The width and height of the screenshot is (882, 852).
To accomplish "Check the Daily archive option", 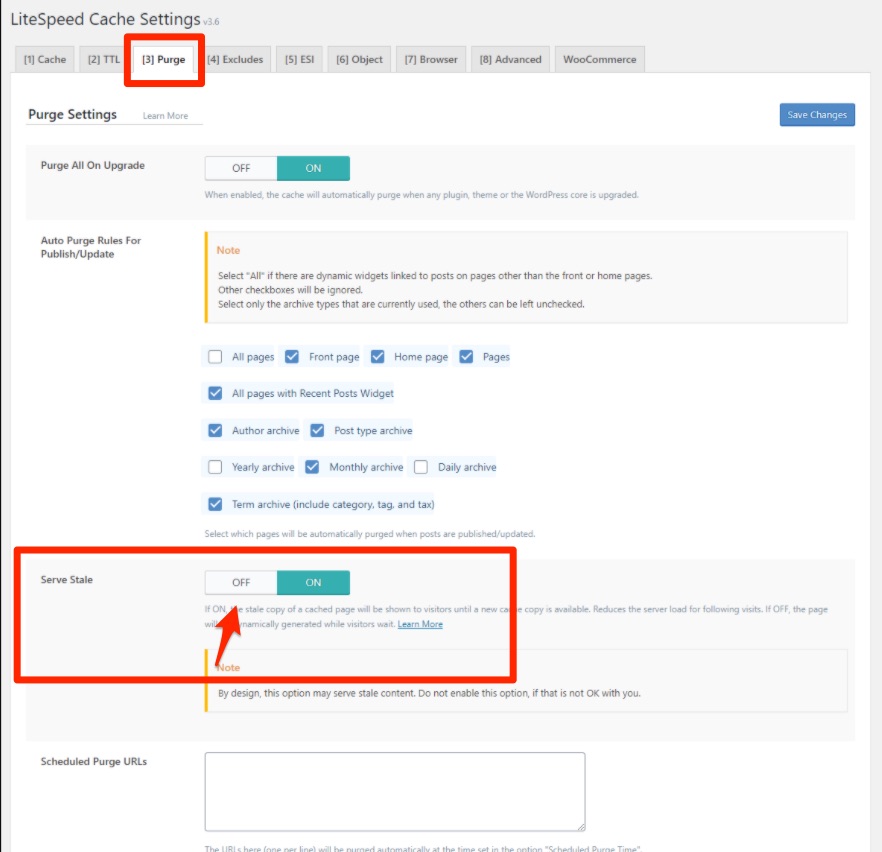I will tap(421, 467).
